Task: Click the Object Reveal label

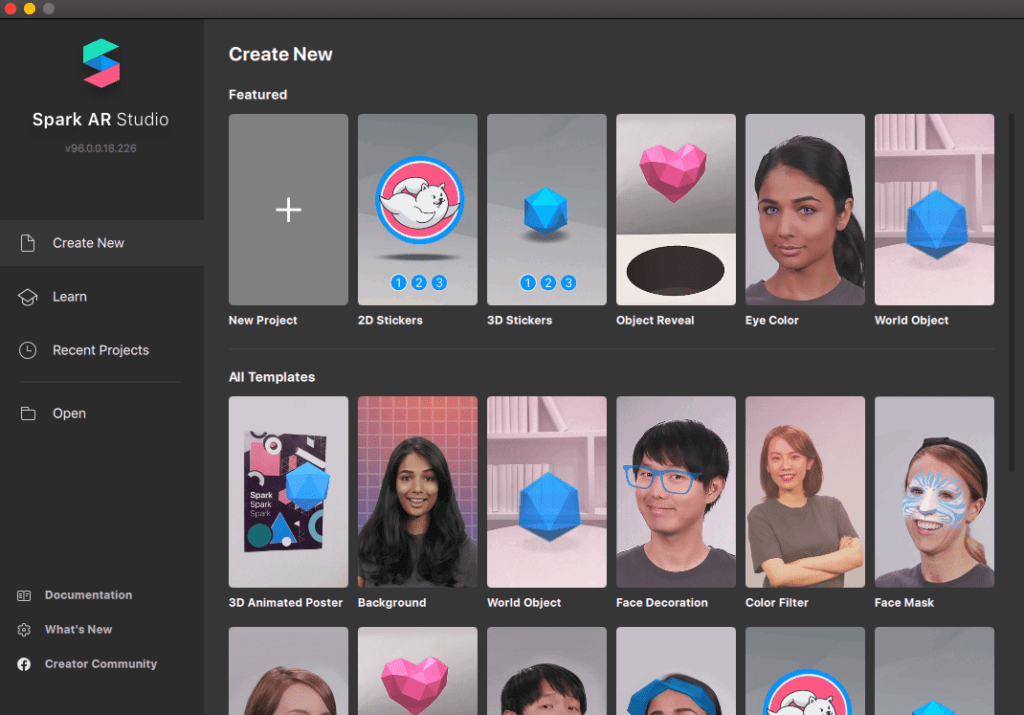Action: coord(655,320)
